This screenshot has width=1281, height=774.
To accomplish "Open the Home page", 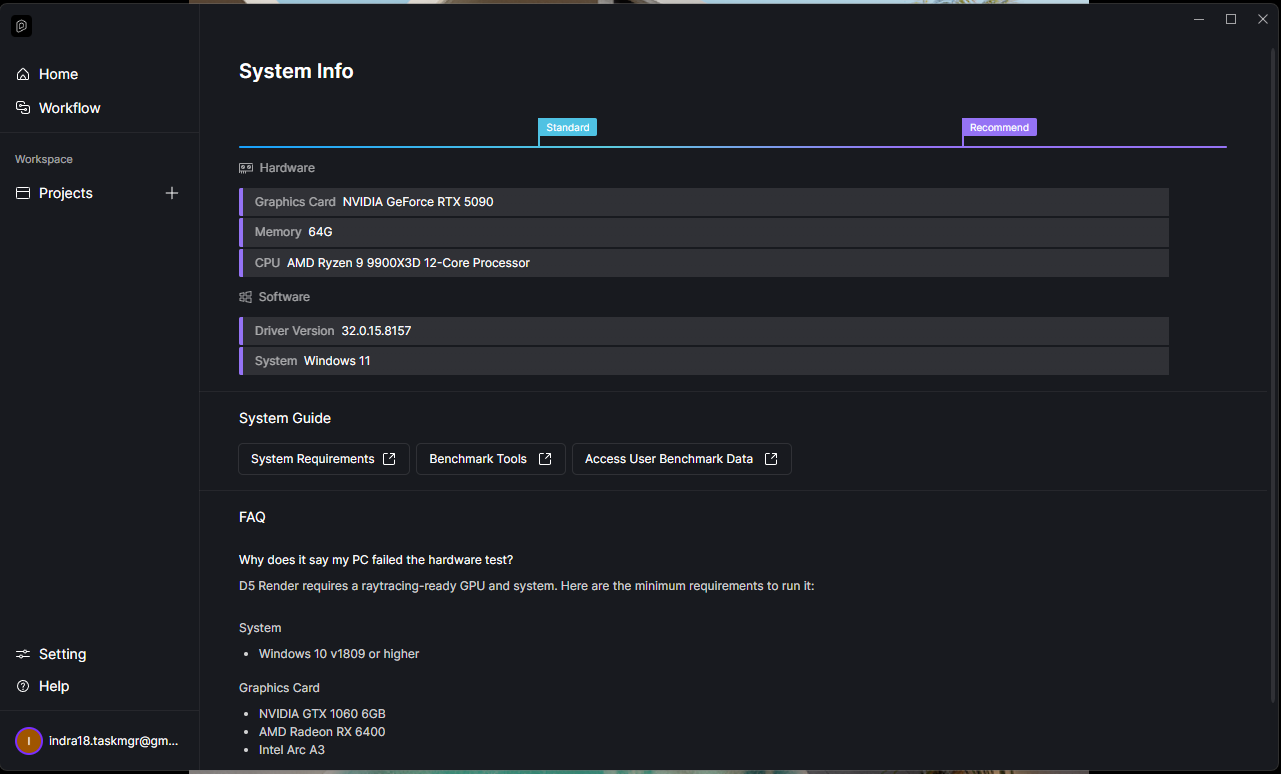I will tap(58, 74).
